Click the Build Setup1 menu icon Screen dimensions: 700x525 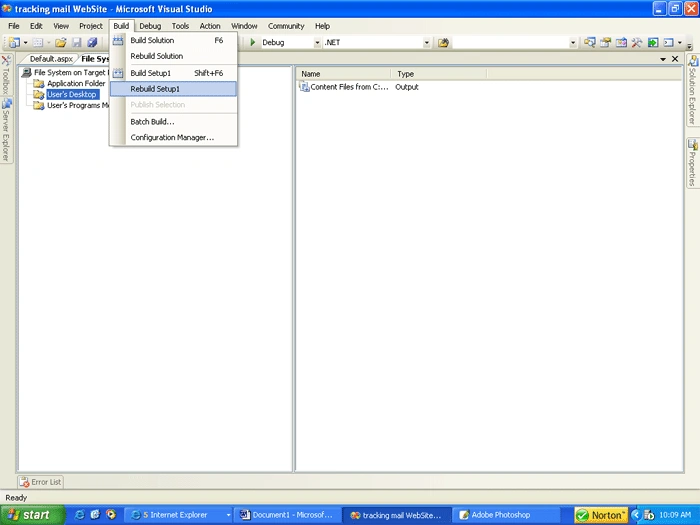point(118,73)
